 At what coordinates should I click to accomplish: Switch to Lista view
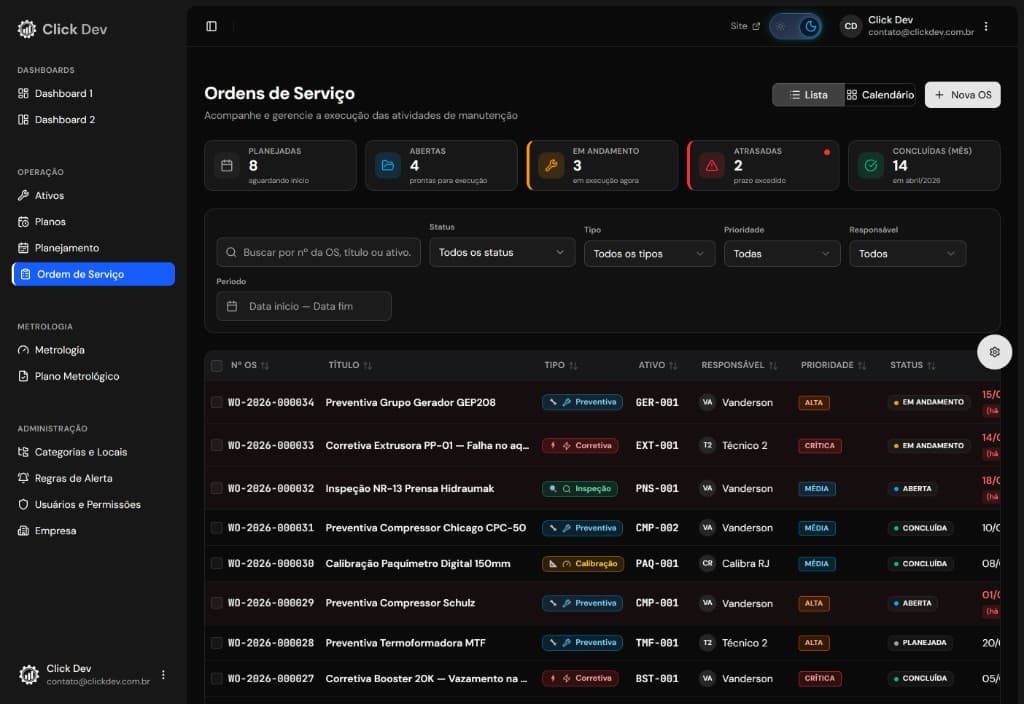point(808,95)
